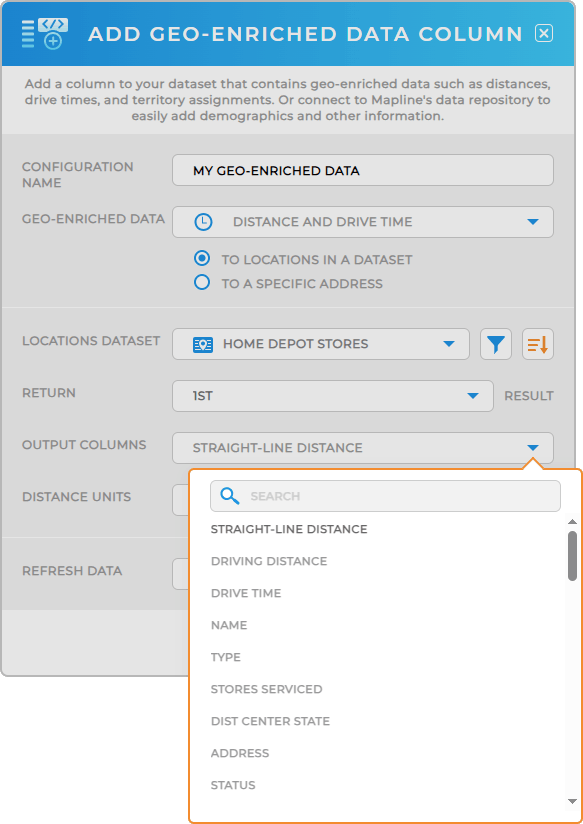Close the Add Geo-Enriched Data Column dialog
Viewport: 583px width, 824px height.
coord(544,34)
